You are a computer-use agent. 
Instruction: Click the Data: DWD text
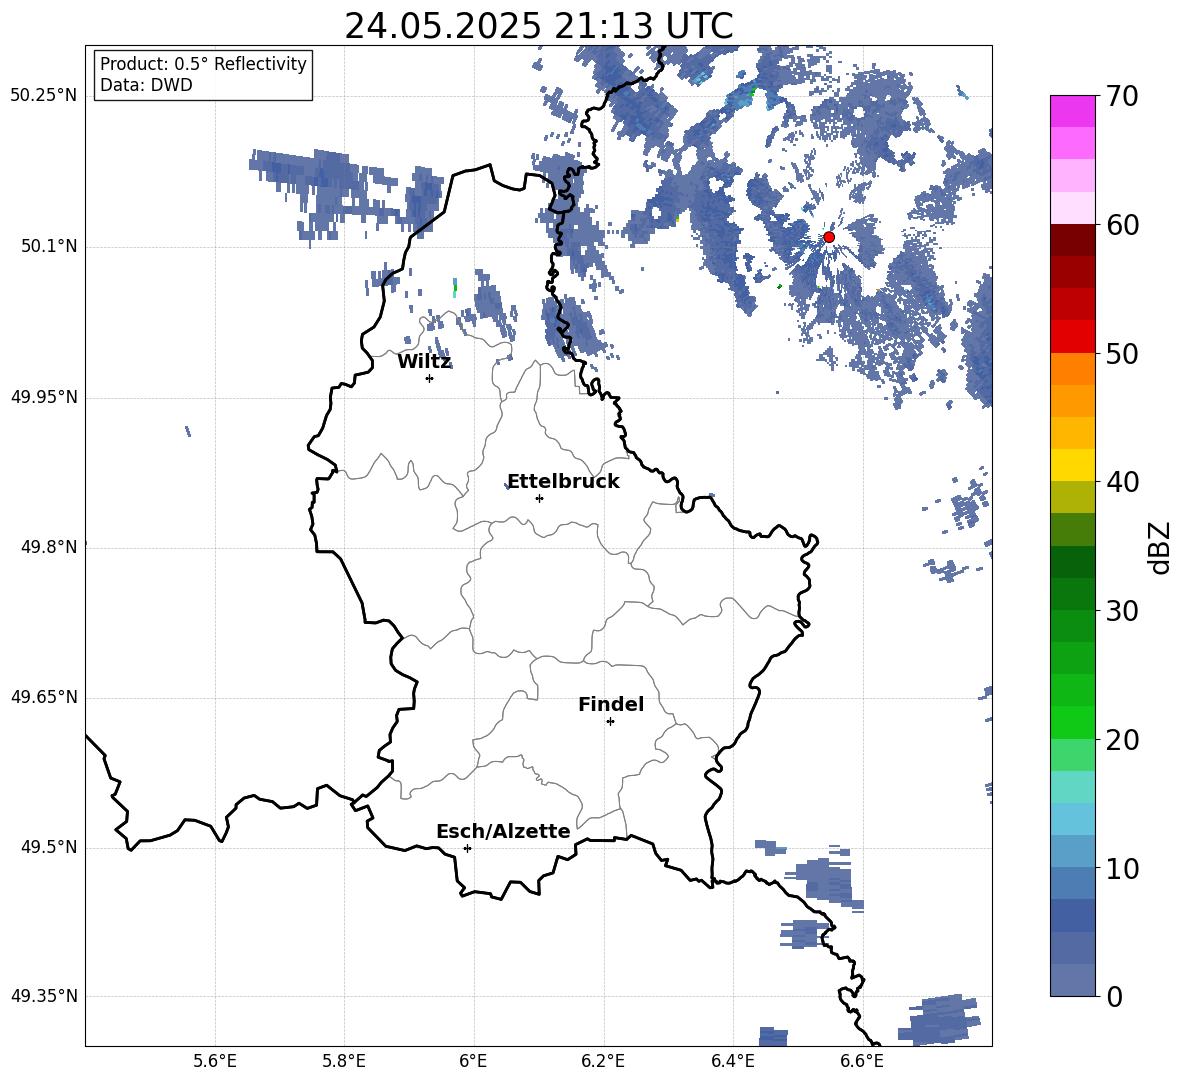[x=146, y=85]
